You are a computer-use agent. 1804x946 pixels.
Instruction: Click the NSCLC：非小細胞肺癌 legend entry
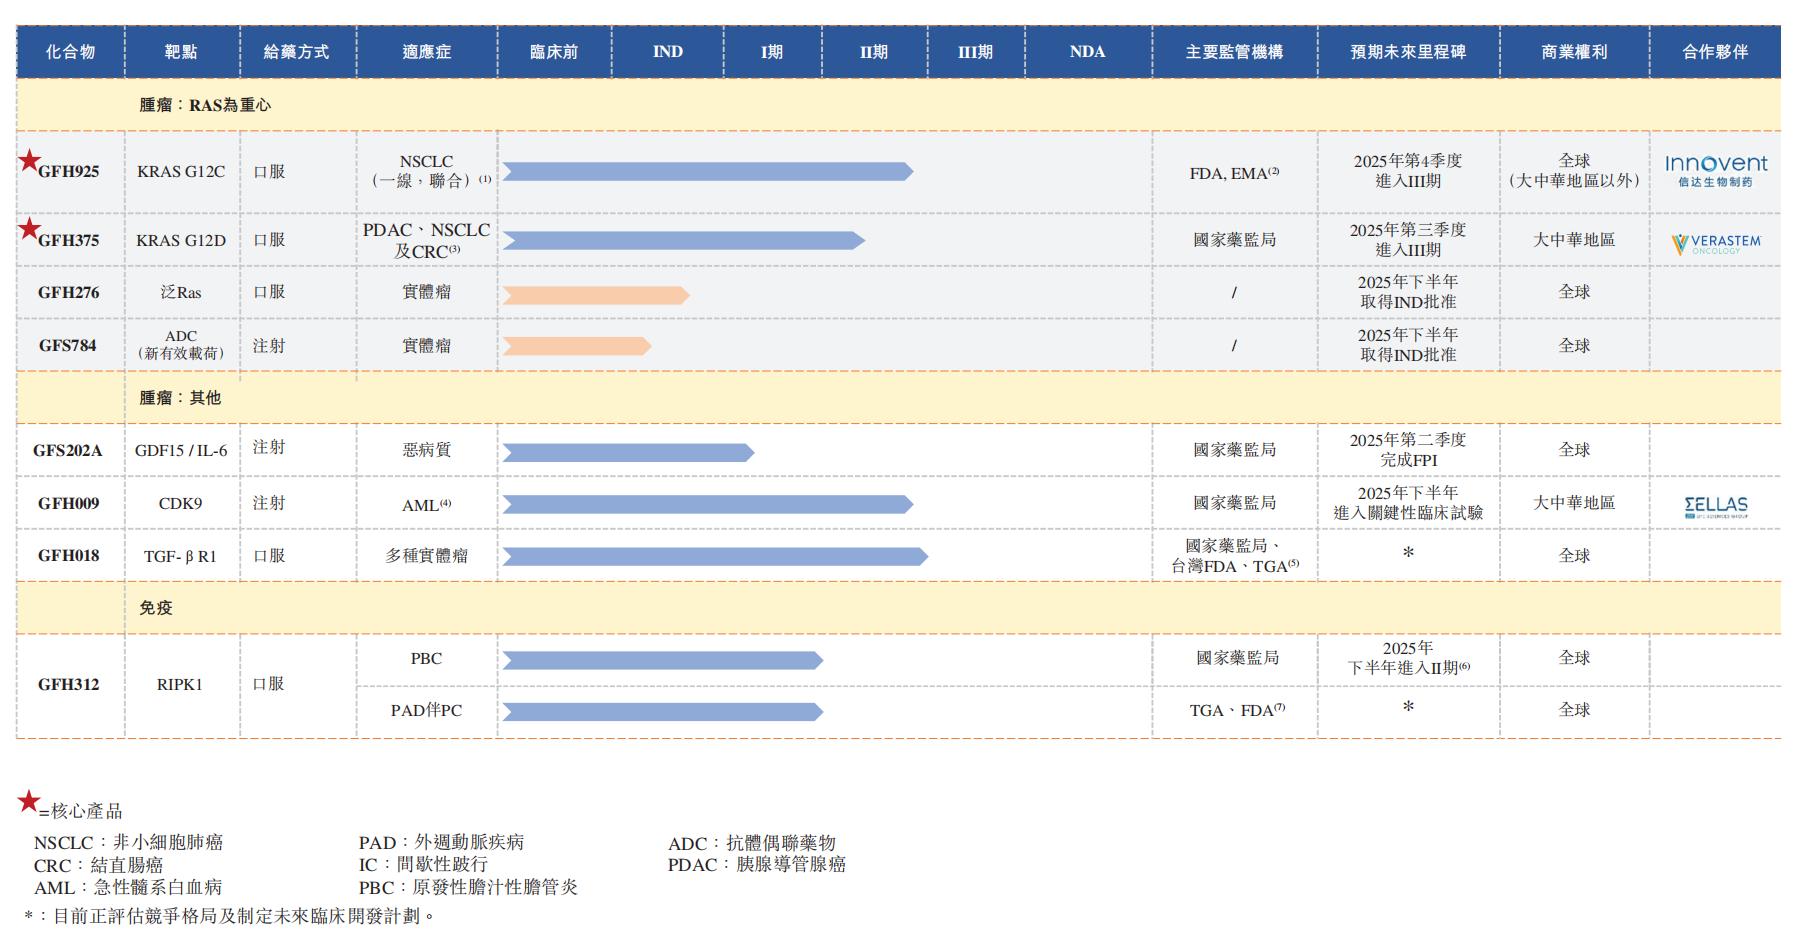coord(128,843)
